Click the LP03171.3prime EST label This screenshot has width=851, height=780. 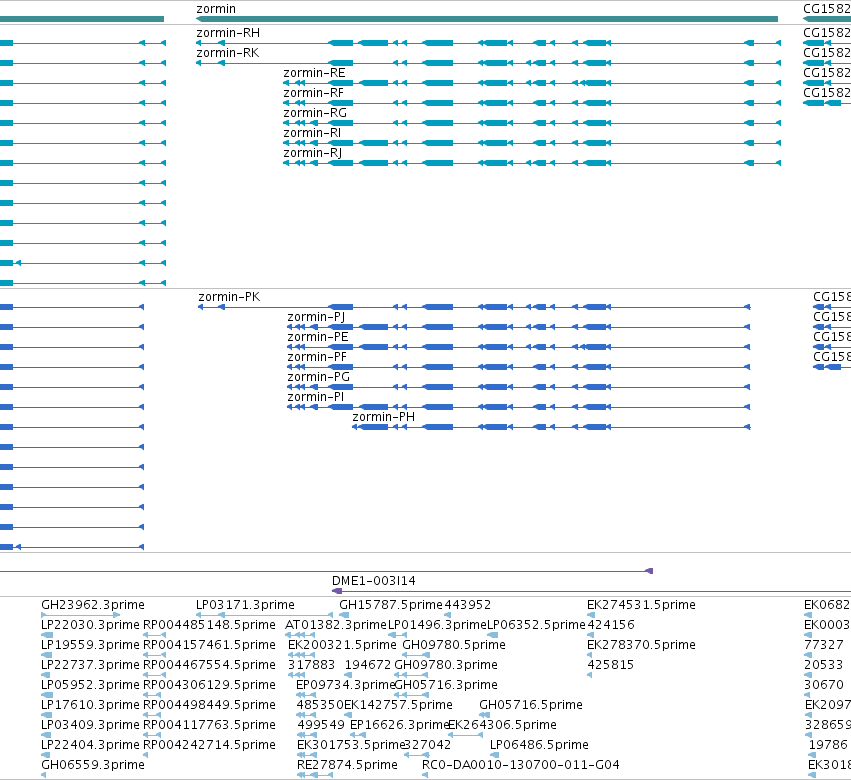coord(245,605)
